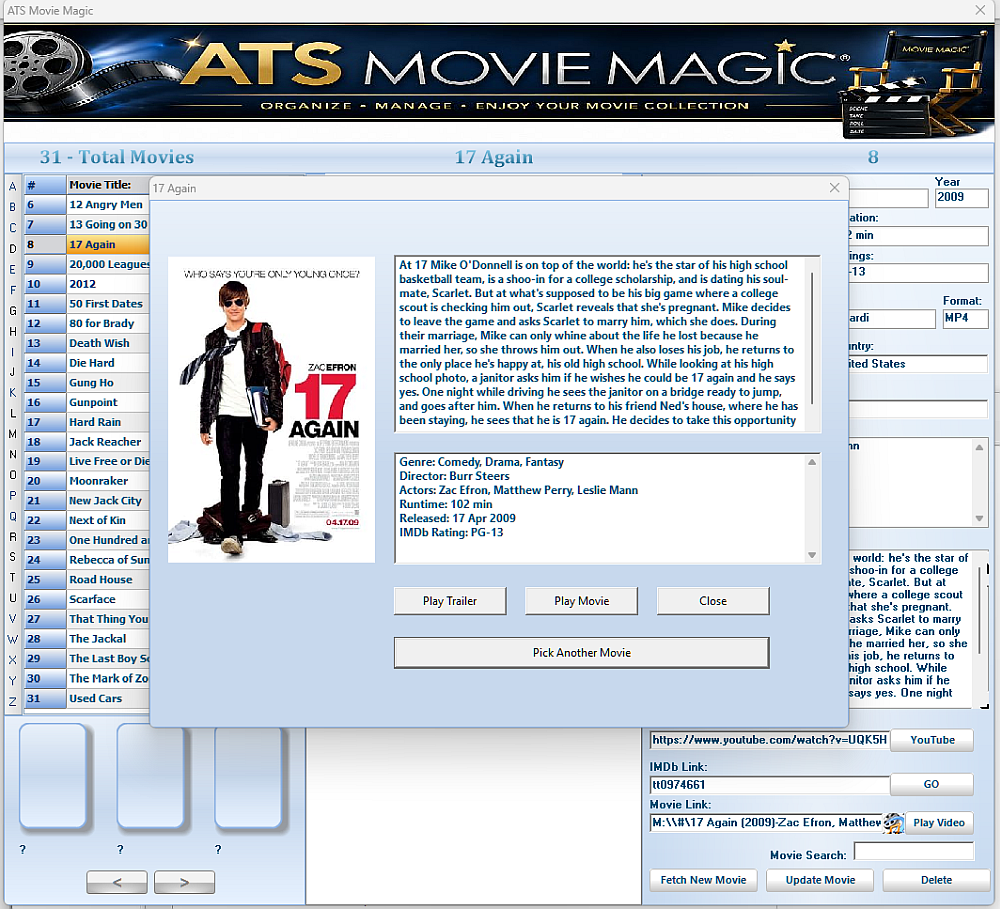The width and height of the screenshot is (1000, 909).
Task: Jump to letter M in alphabet index
Action: pos(12,434)
